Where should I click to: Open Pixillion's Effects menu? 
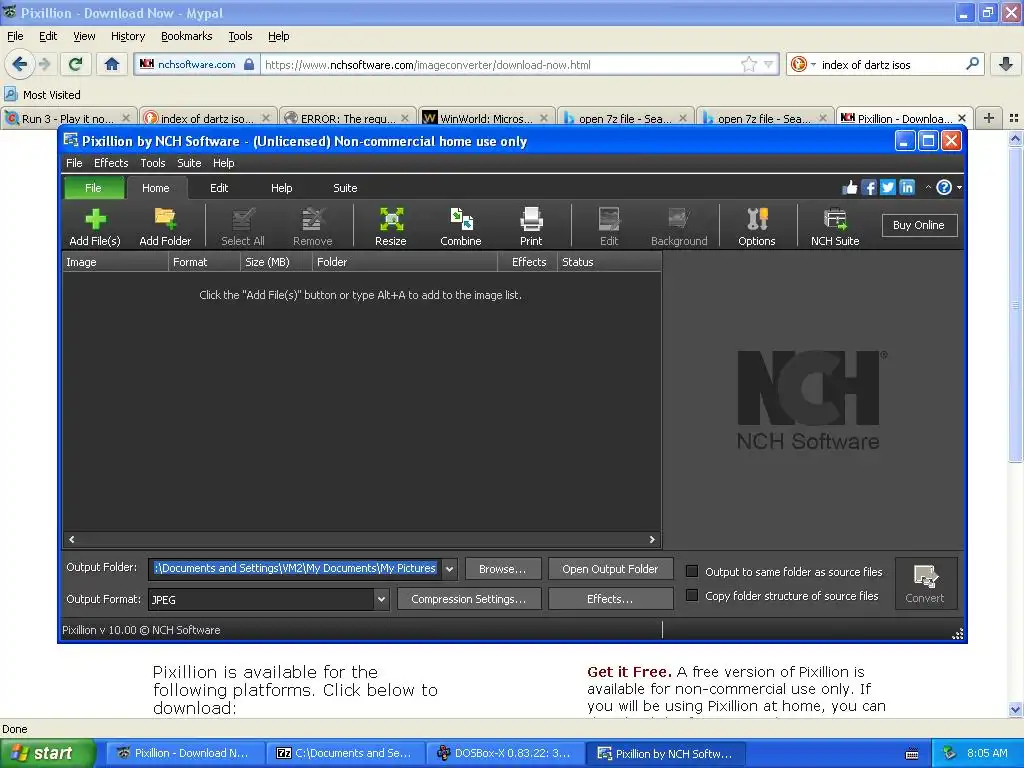(x=111, y=163)
